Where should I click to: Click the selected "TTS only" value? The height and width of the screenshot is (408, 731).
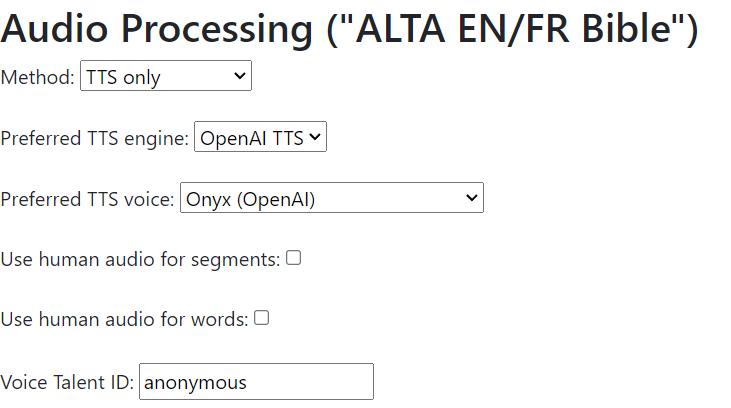[x=124, y=77]
